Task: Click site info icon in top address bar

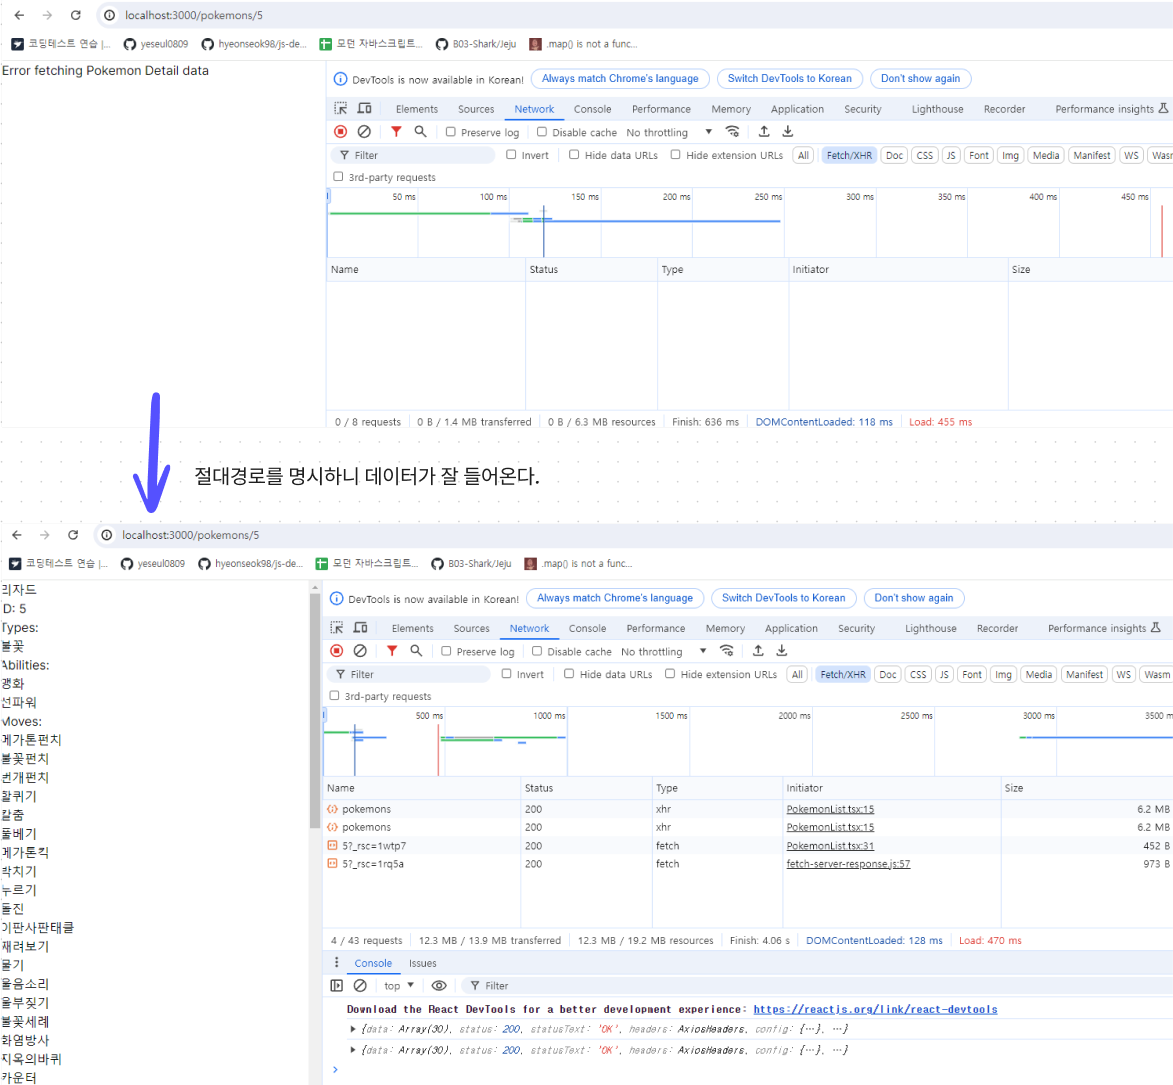Action: [109, 15]
